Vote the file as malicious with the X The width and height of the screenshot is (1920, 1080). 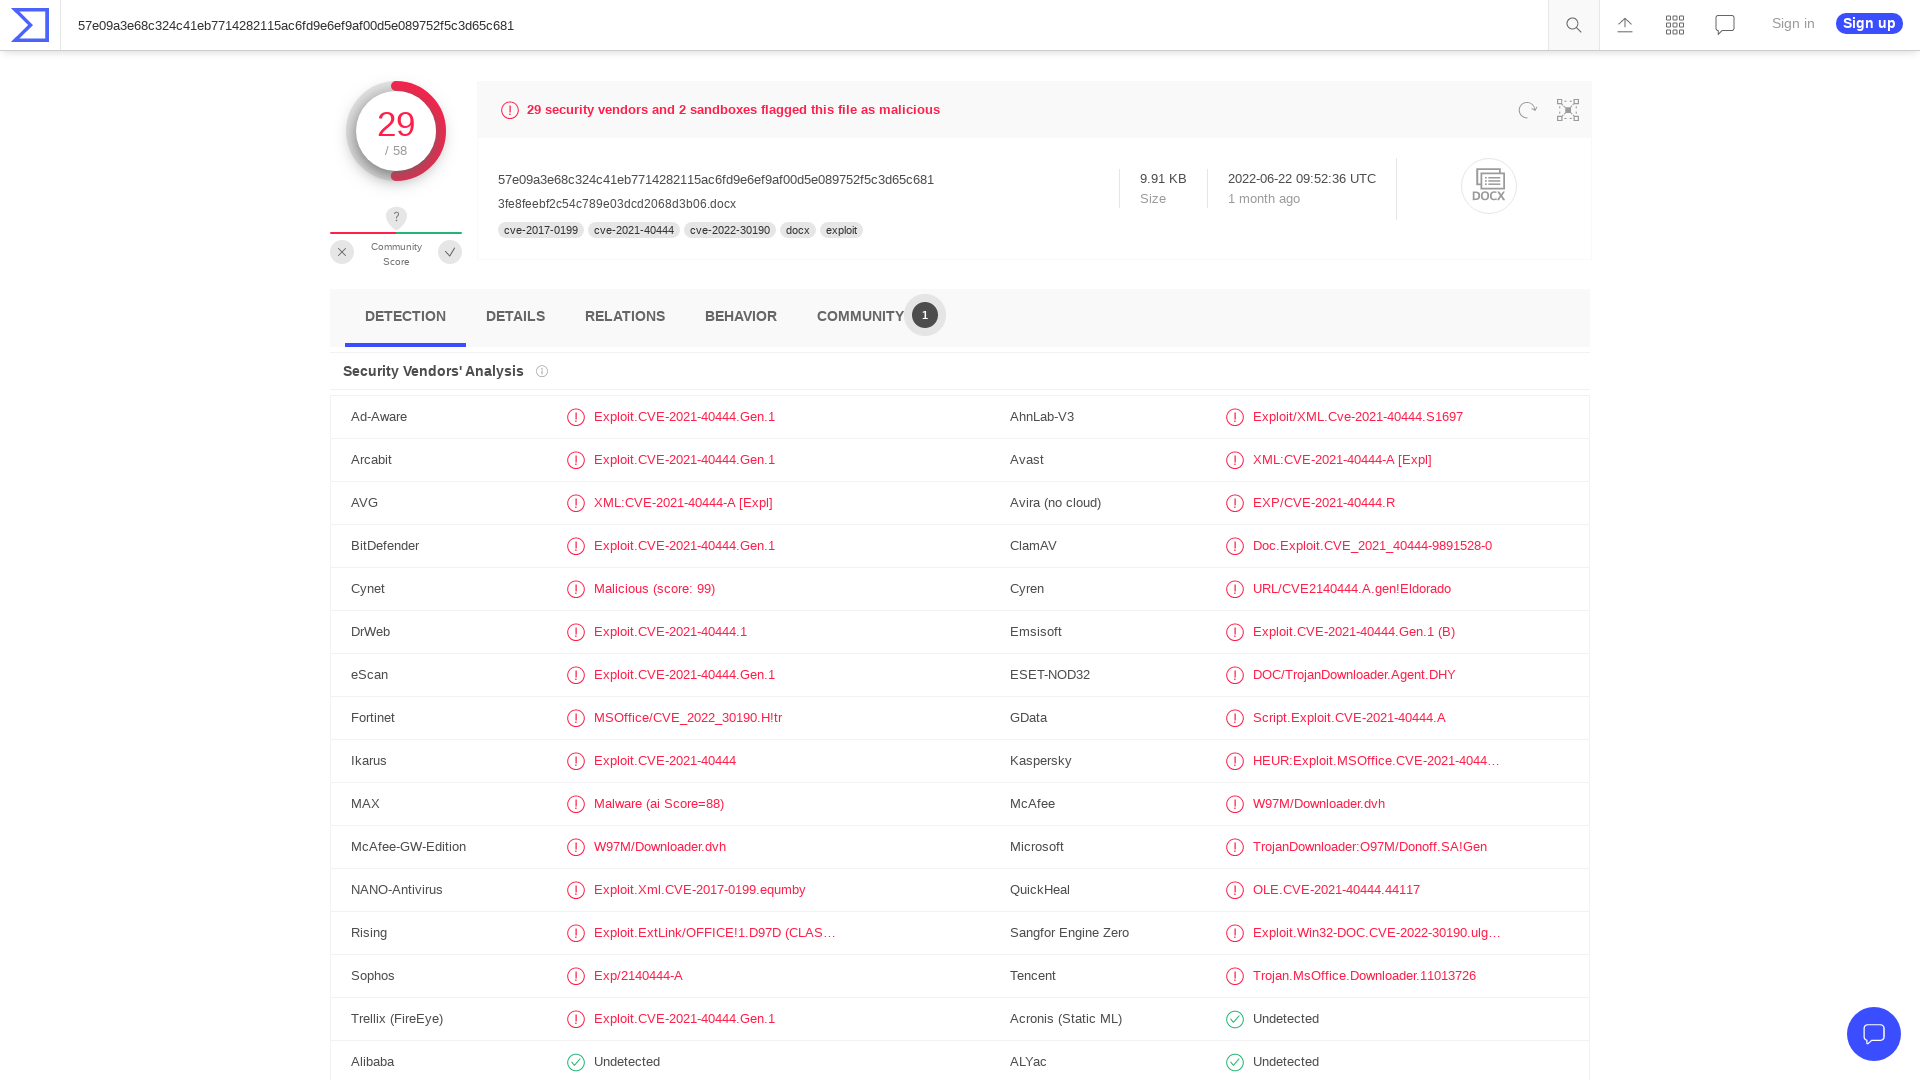pos(342,252)
